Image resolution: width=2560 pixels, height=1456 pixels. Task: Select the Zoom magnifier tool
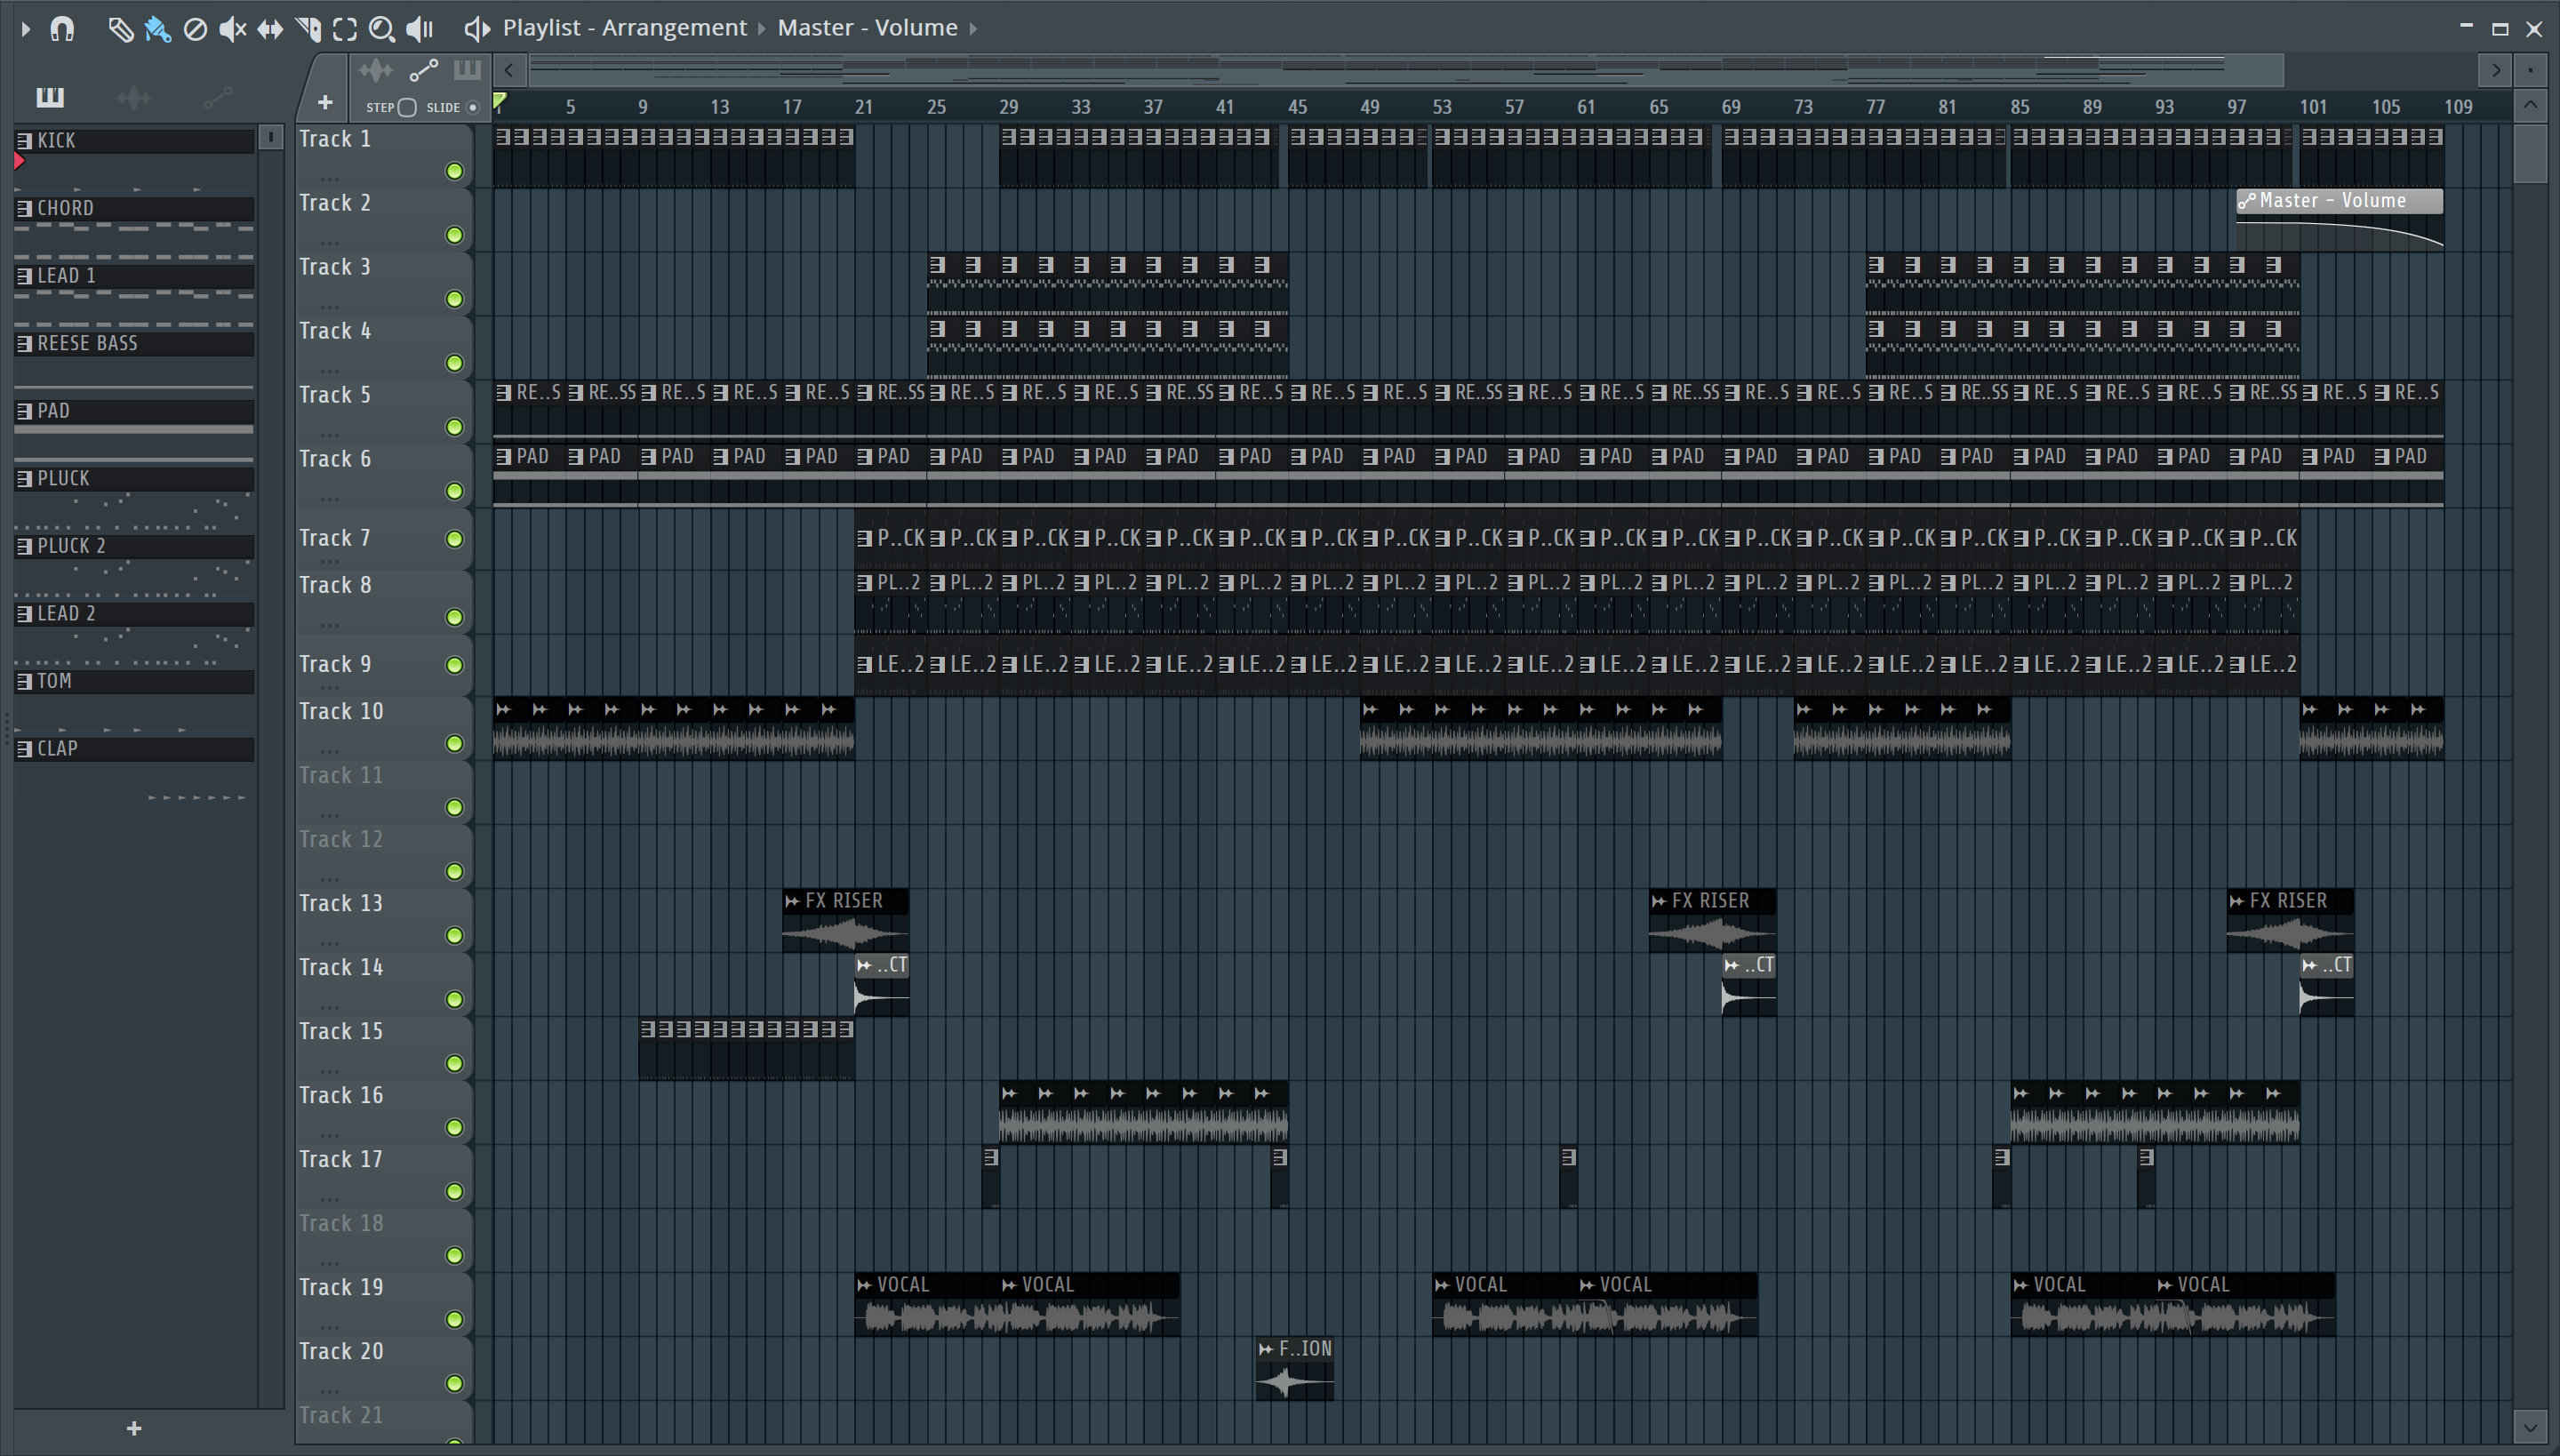(382, 29)
